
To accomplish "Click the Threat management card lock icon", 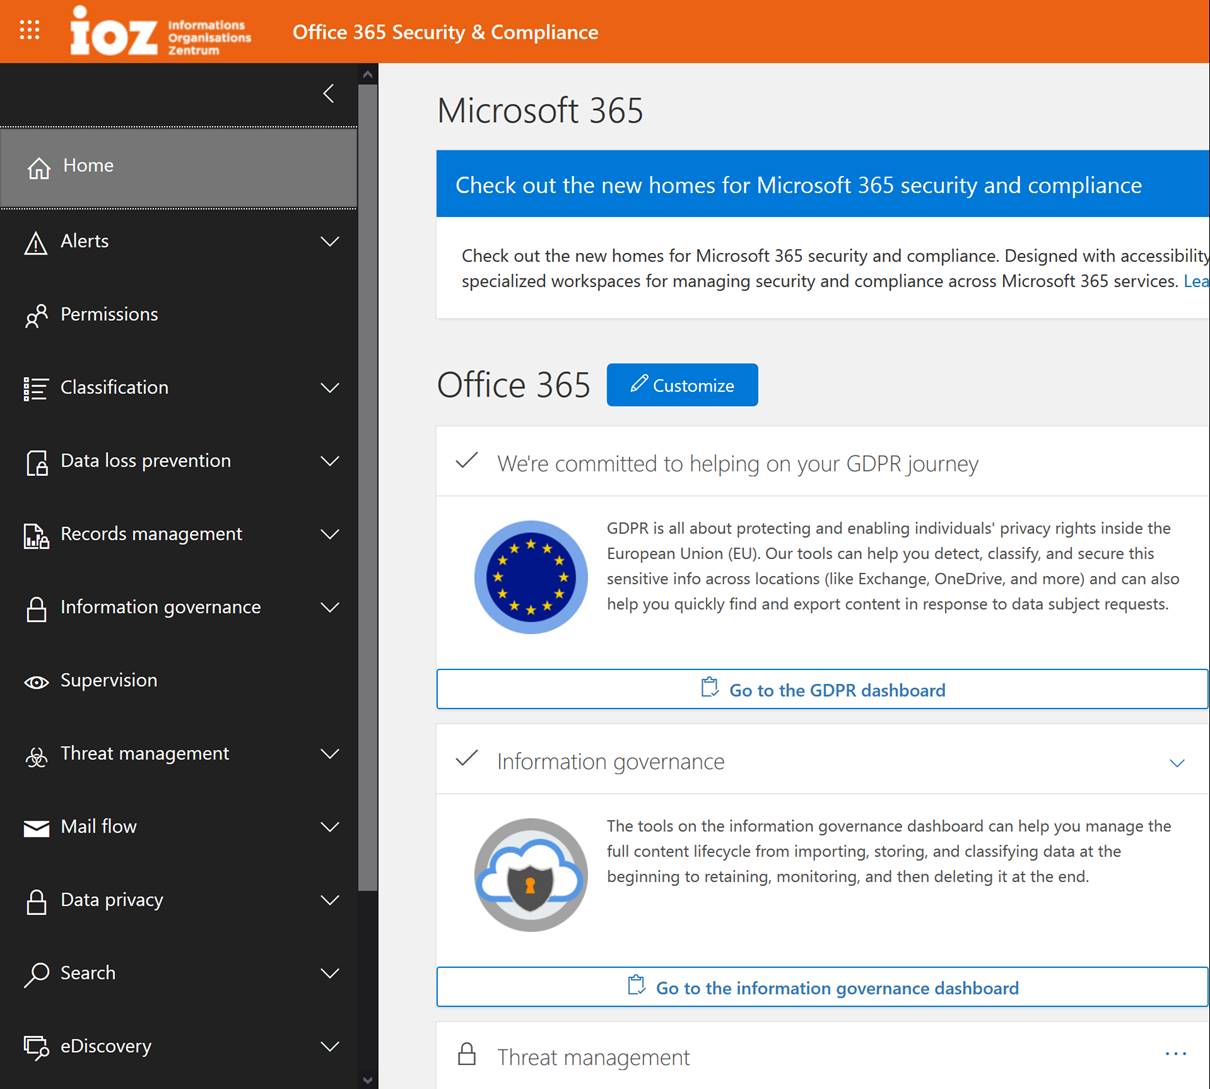I will 466,1054.
